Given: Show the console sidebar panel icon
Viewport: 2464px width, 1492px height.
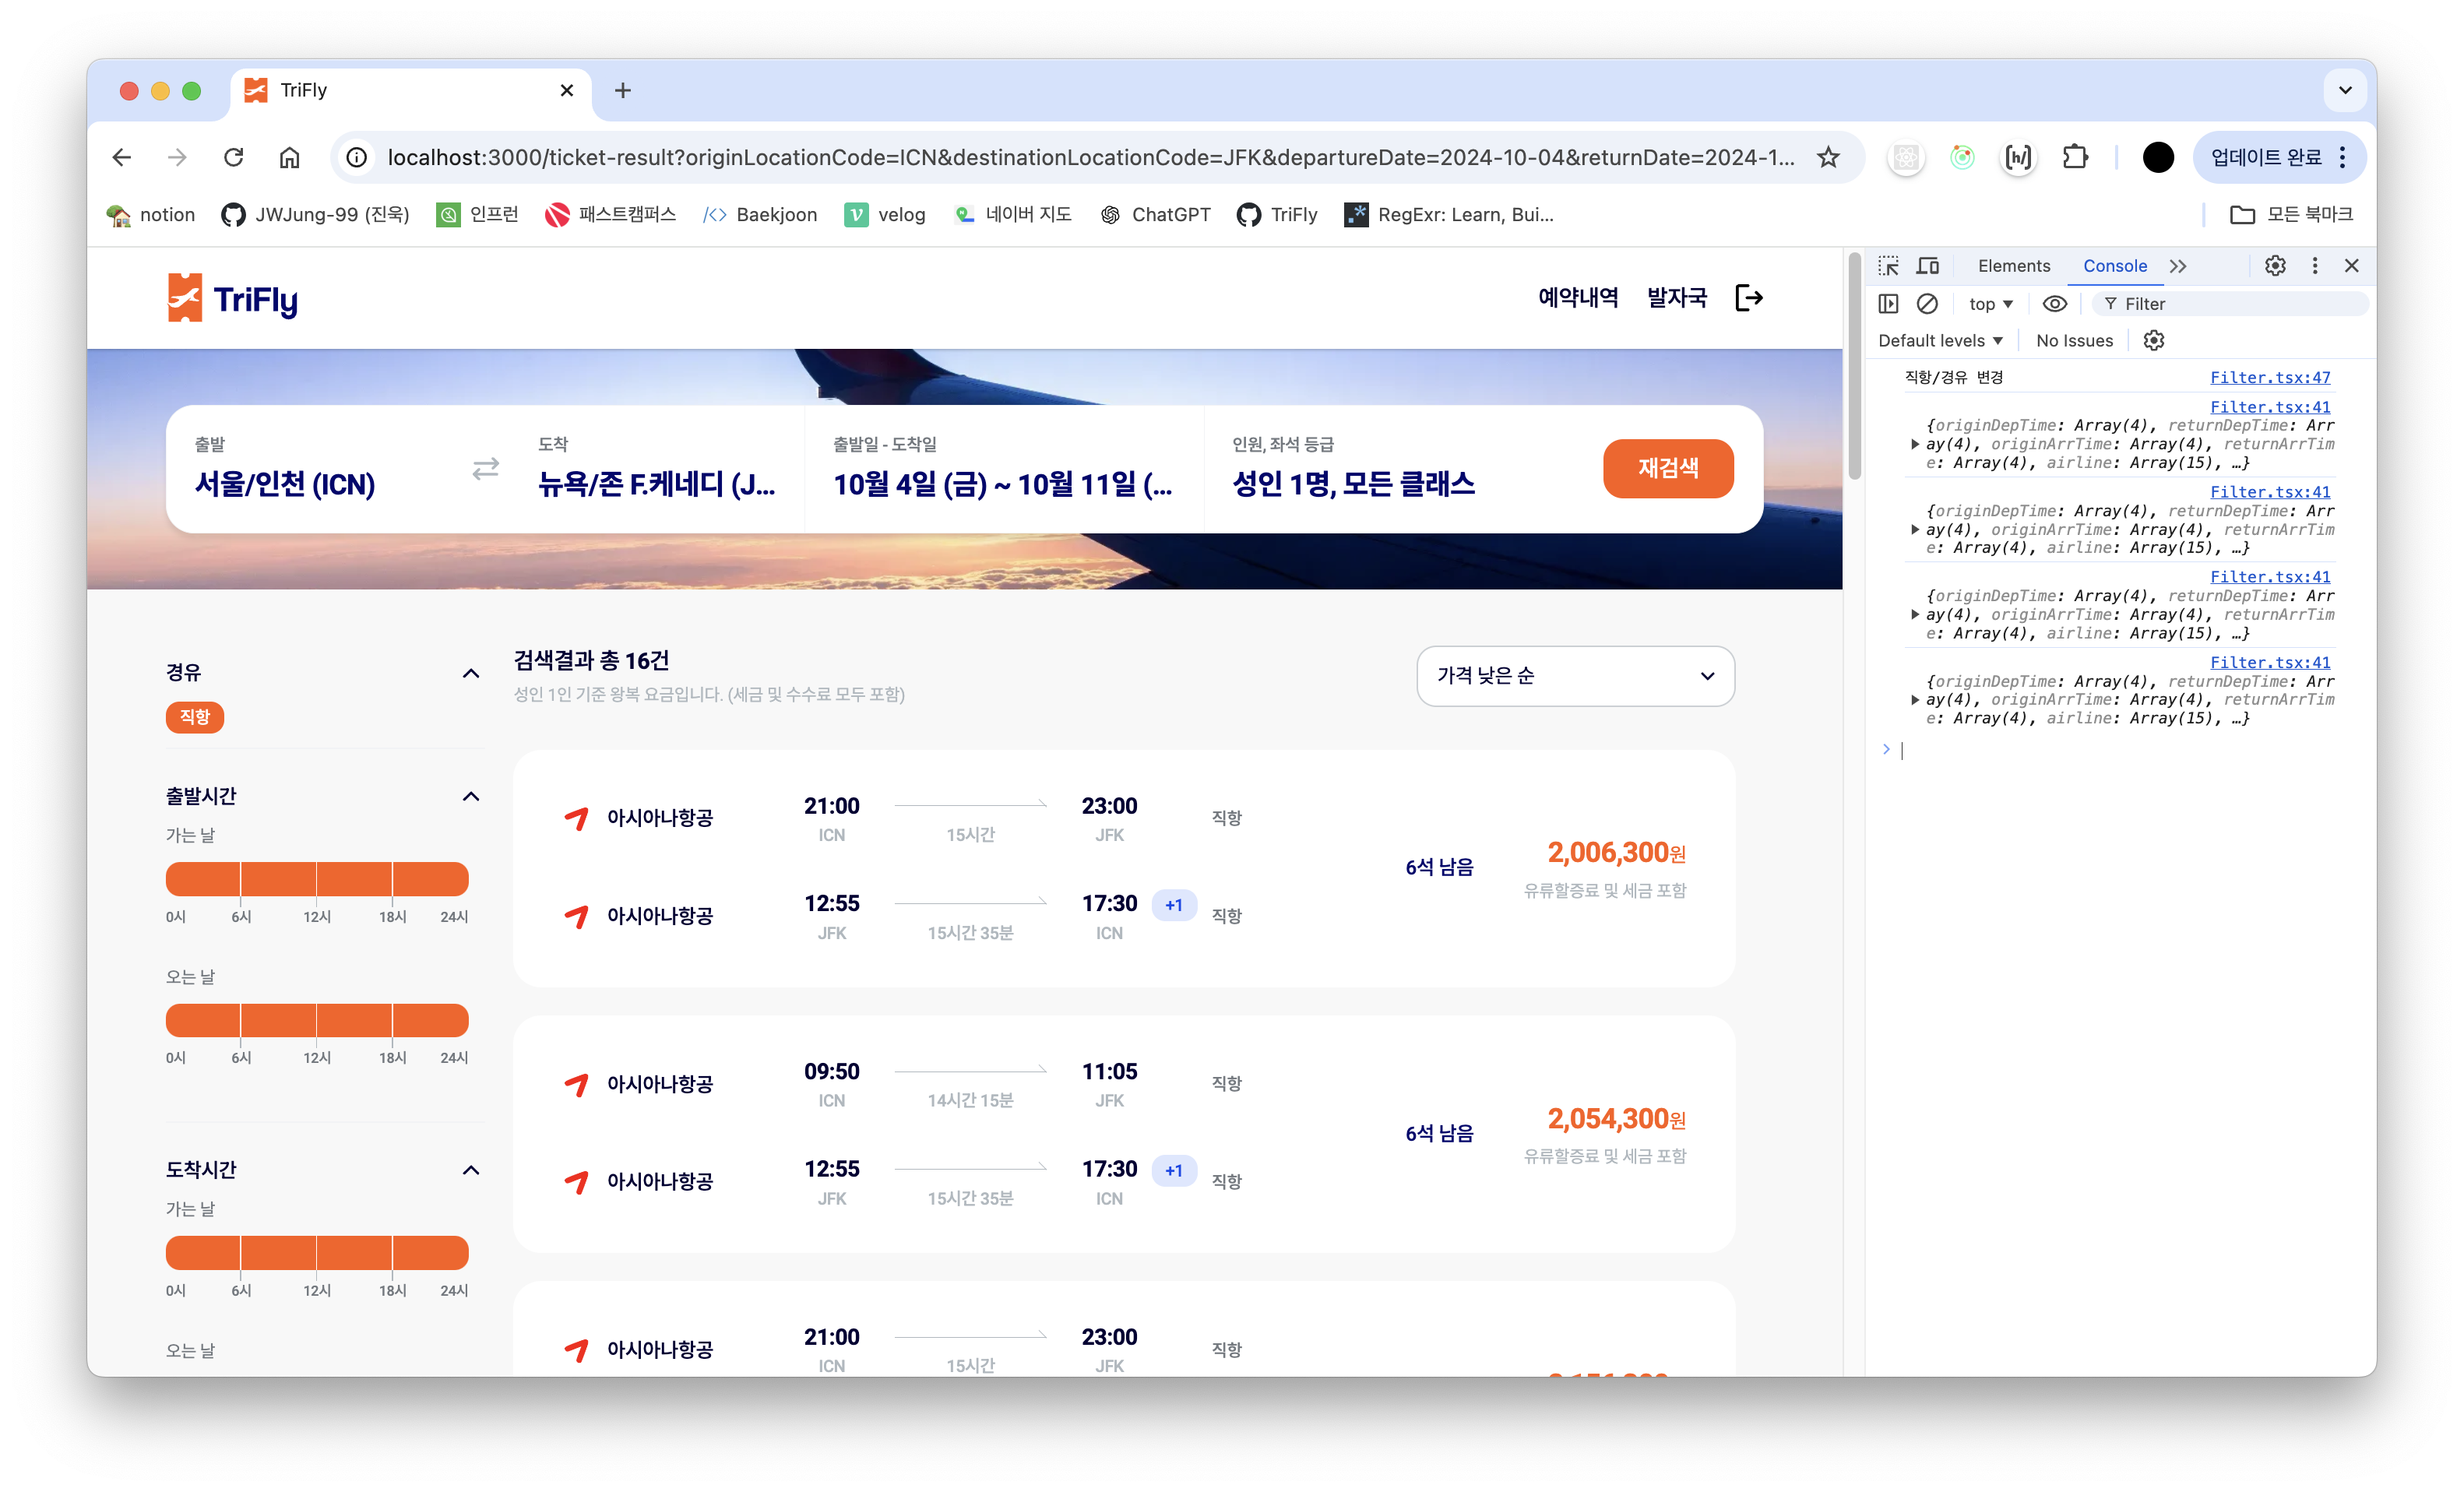Looking at the screenshot, I should tap(1888, 304).
